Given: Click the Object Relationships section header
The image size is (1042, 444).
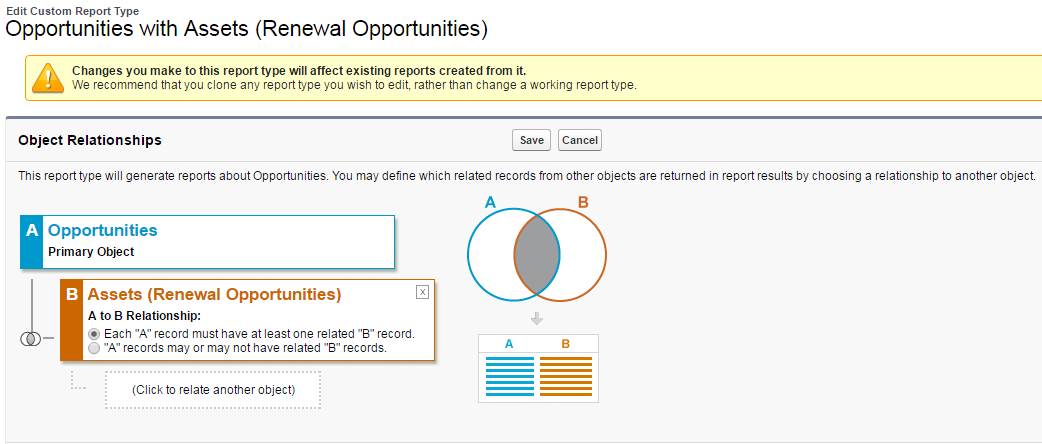Looking at the screenshot, I should 90,140.
